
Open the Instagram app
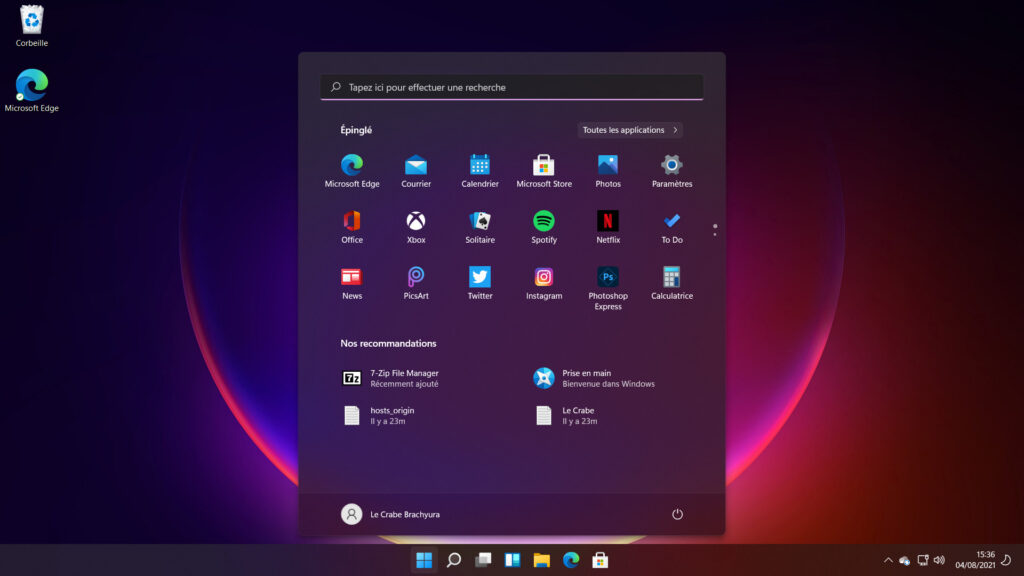pos(544,283)
